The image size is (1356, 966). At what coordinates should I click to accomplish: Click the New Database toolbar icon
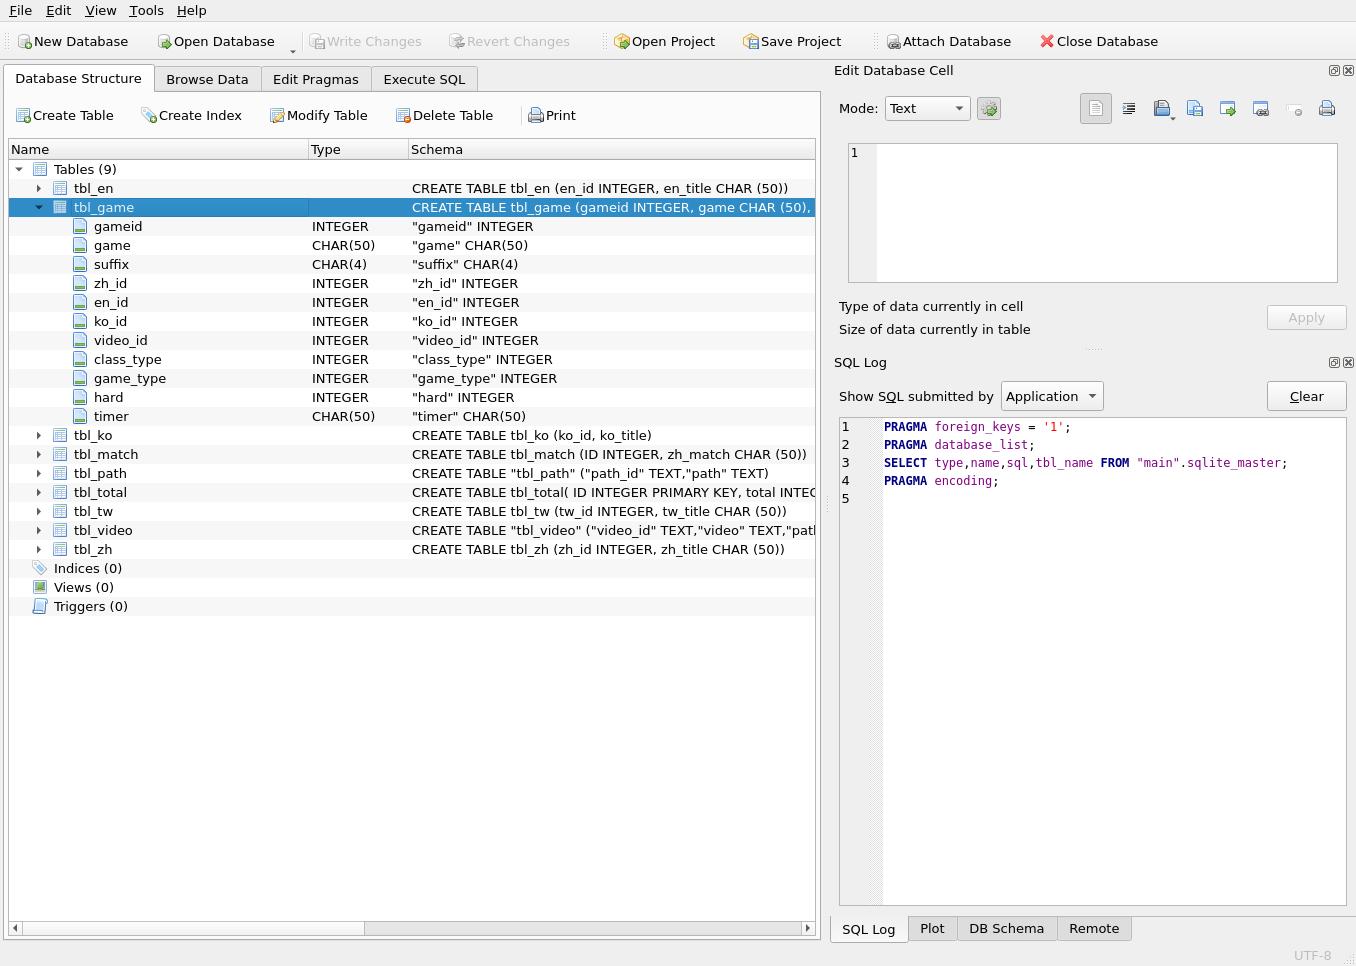(25, 42)
